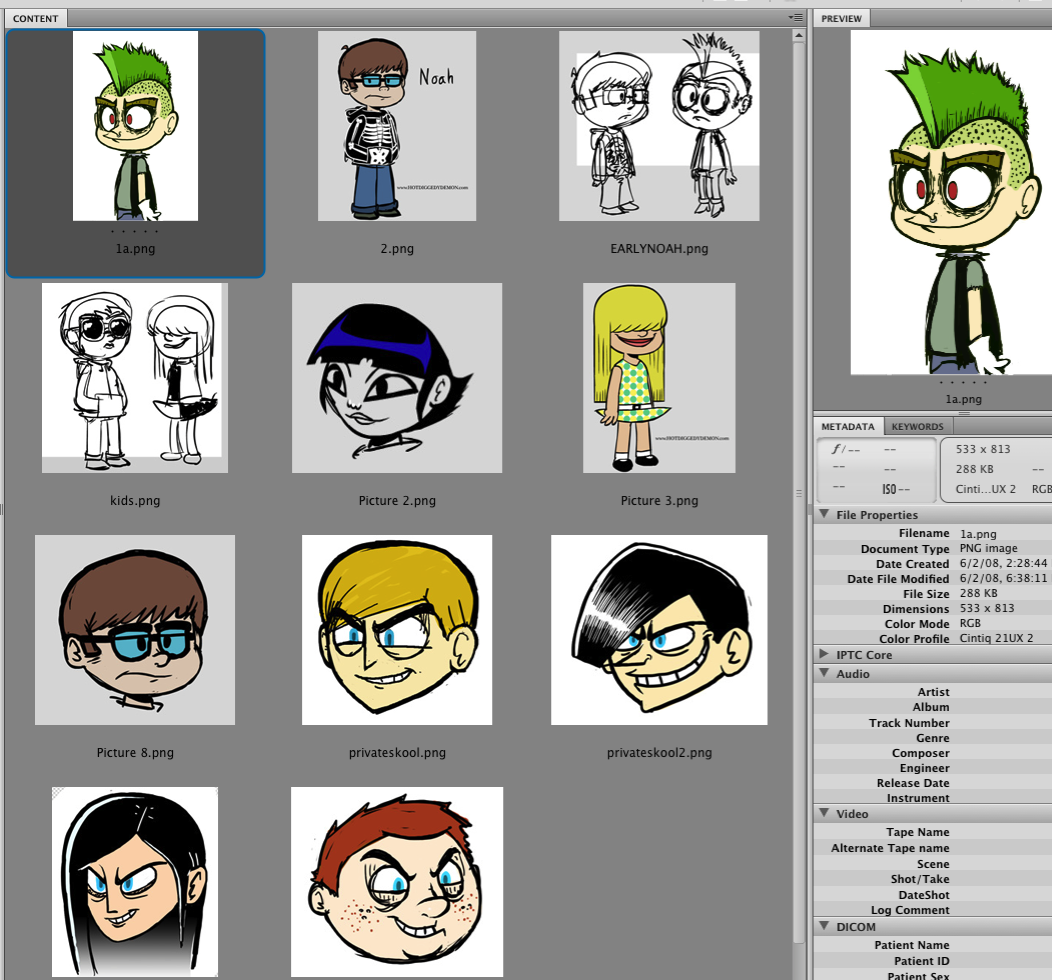
Task: Expand the IPTC Core section
Action: (x=824, y=653)
